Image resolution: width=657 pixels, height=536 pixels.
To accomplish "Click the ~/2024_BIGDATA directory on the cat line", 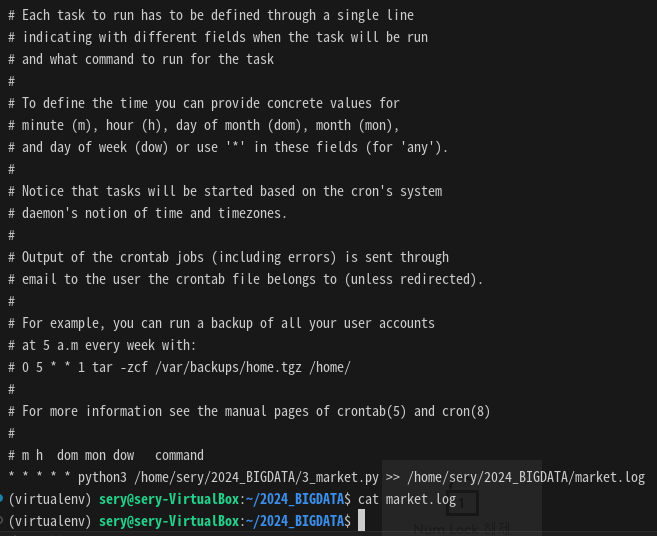I will 297,499.
